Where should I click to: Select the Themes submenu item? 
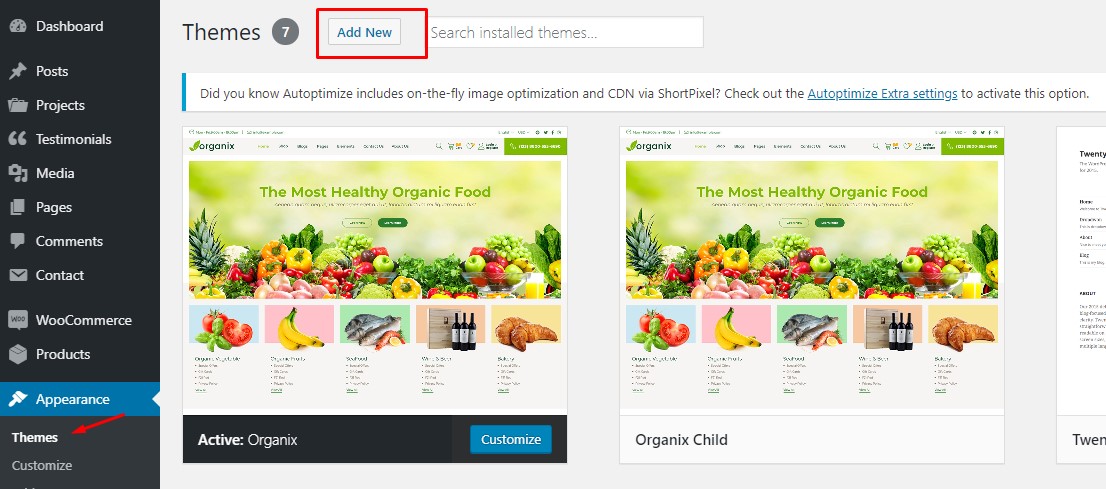35,437
